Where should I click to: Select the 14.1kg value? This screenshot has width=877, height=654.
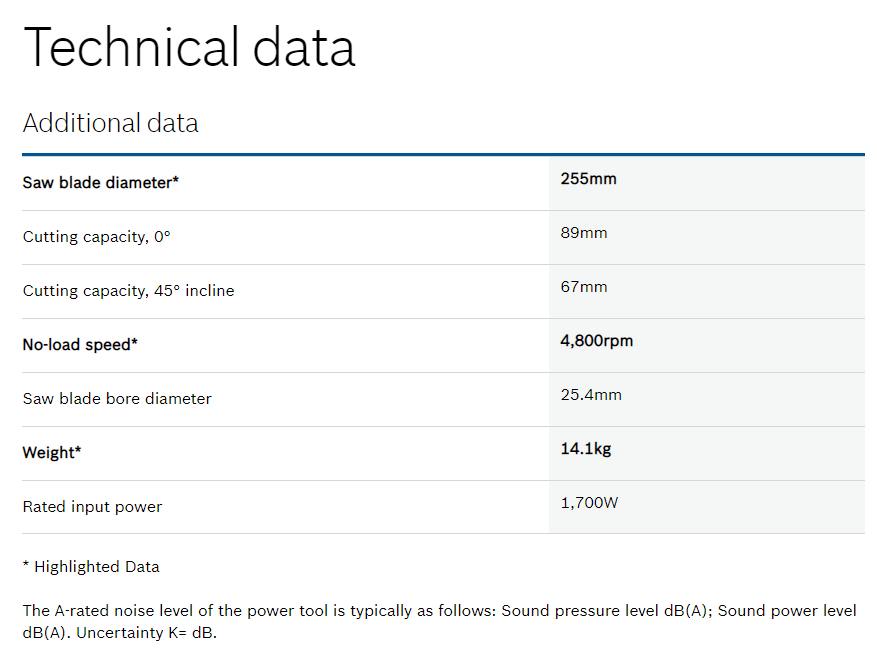[586, 449]
